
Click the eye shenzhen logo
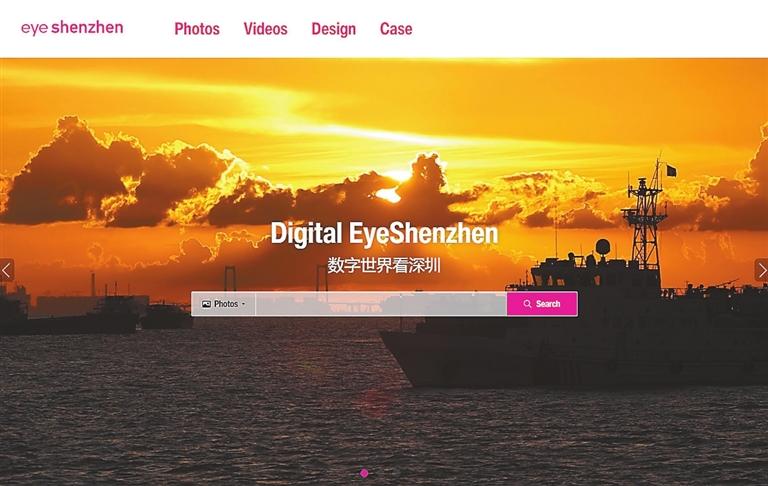point(72,28)
